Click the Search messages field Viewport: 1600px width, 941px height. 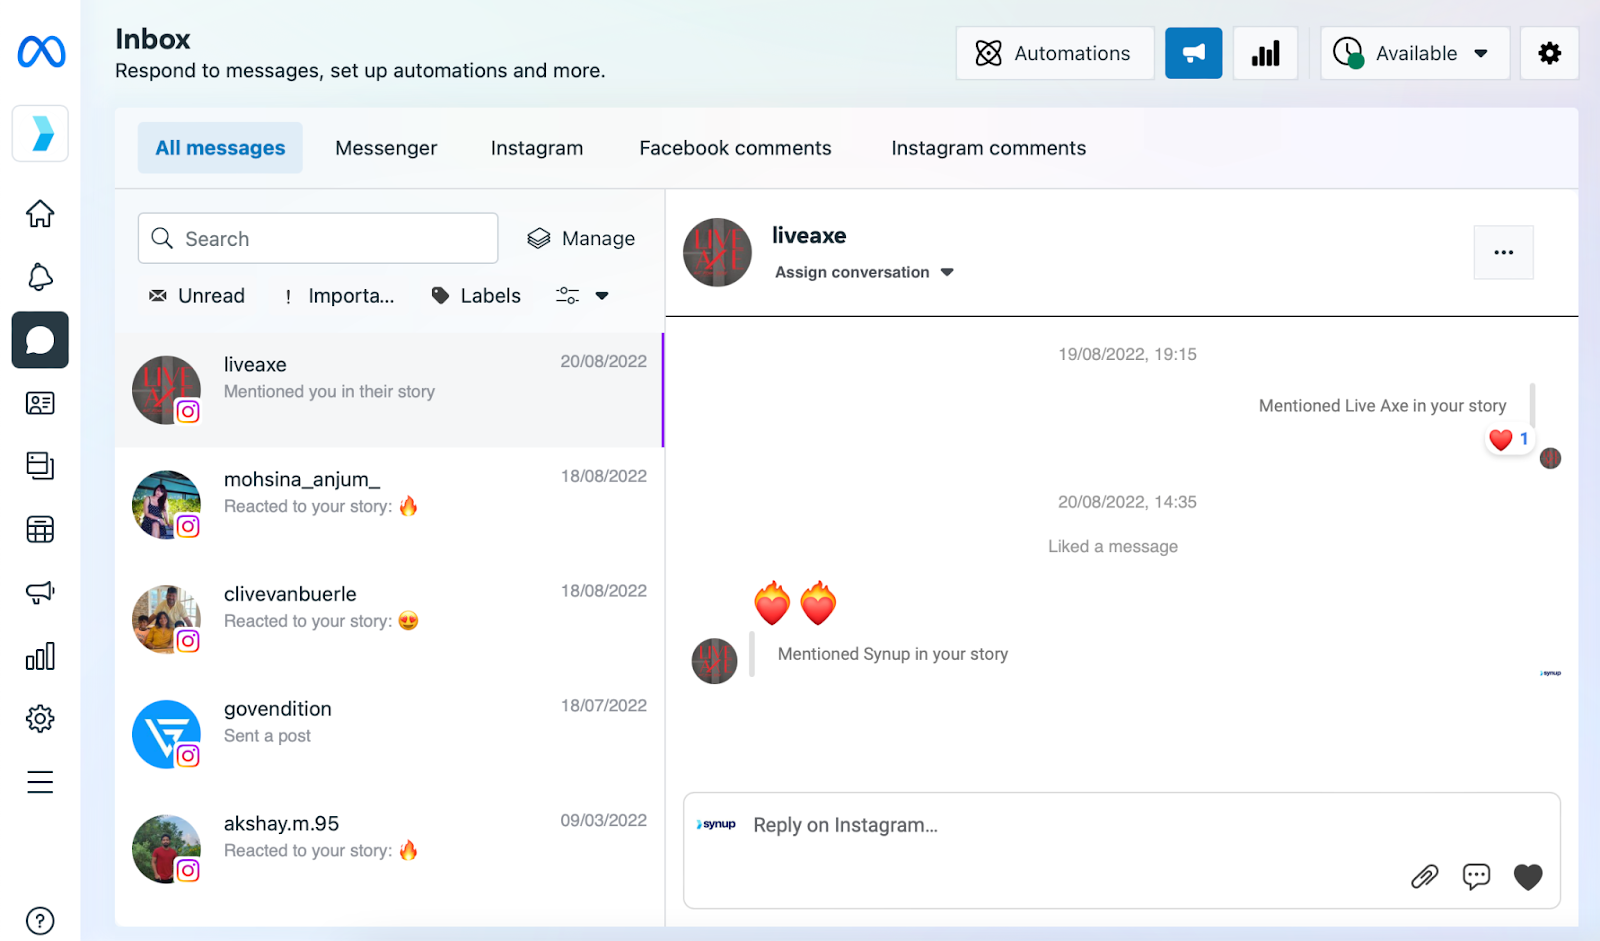[318, 238]
